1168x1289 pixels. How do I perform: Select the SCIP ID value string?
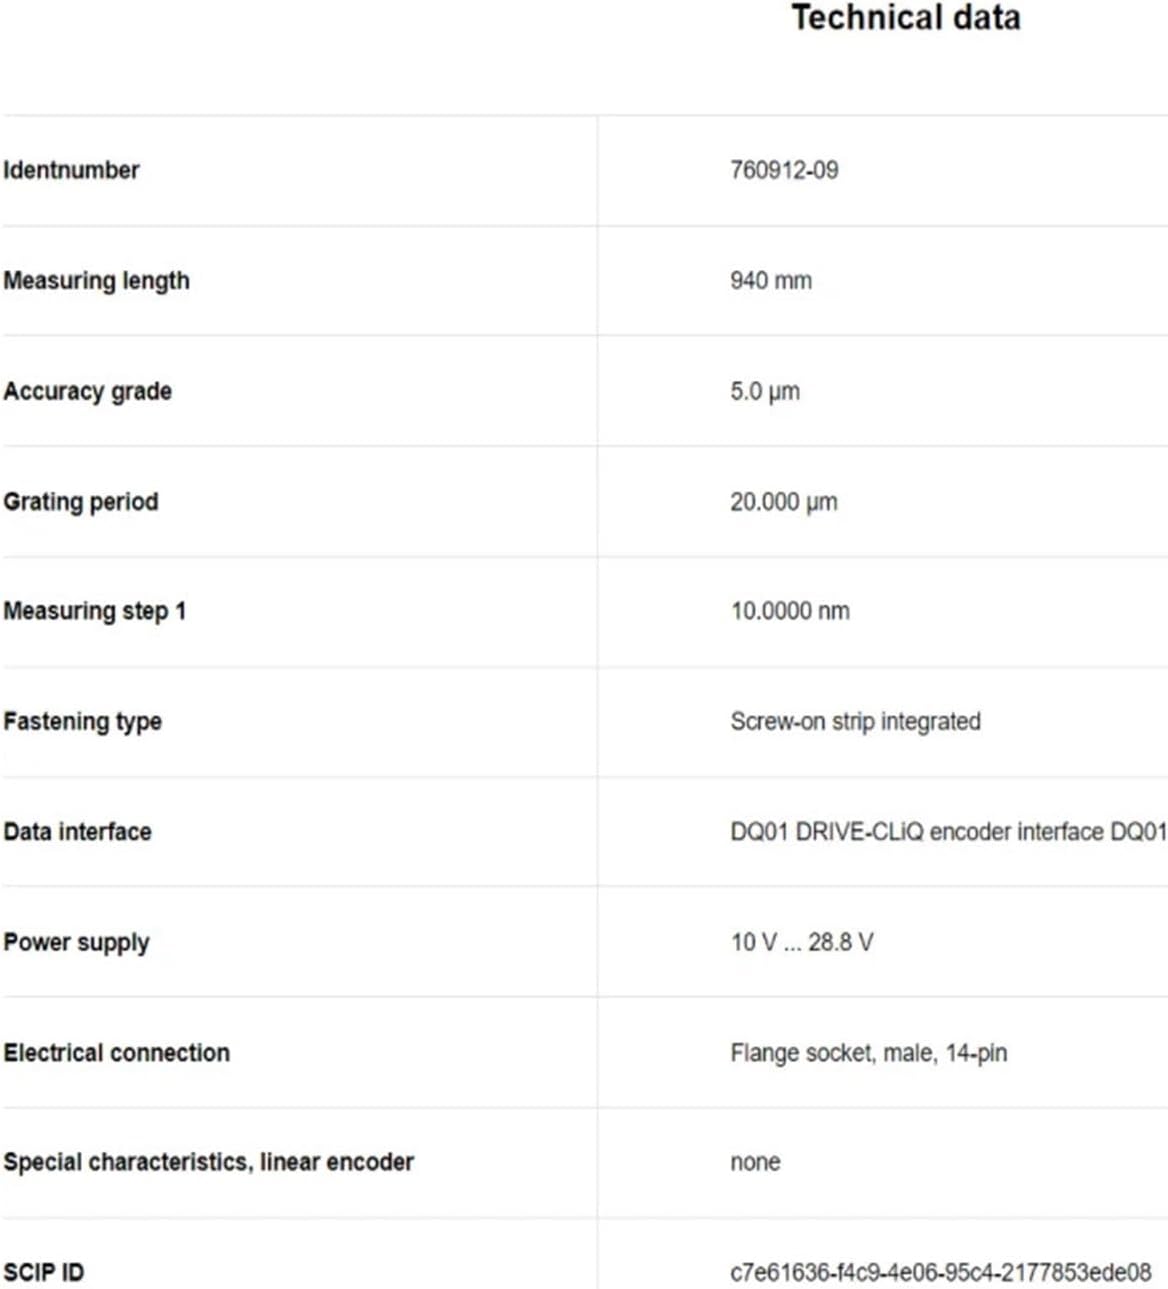[x=941, y=1273]
